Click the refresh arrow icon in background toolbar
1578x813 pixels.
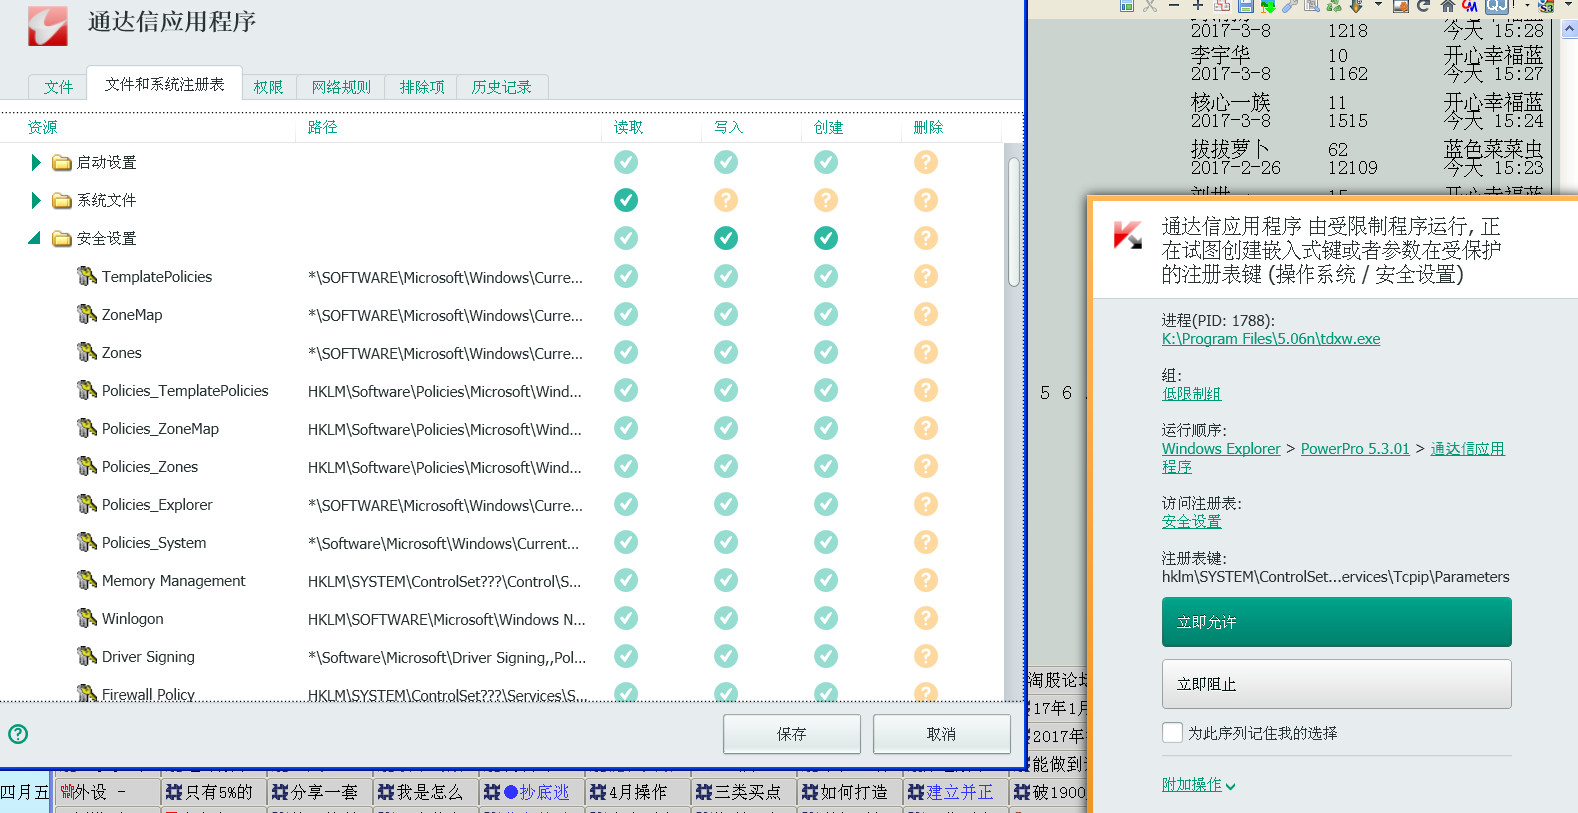click(x=1423, y=5)
